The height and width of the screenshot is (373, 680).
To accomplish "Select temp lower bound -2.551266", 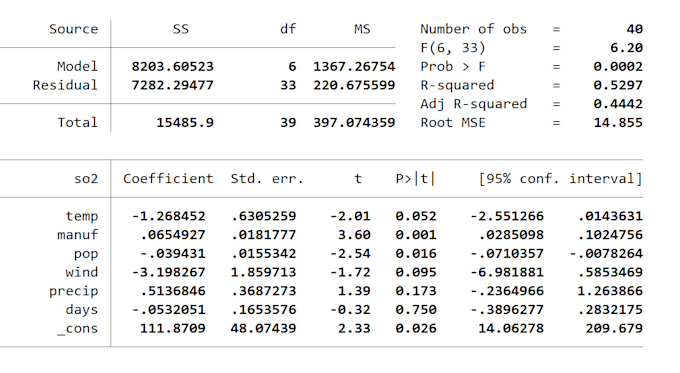I will pyautogui.click(x=507, y=216).
